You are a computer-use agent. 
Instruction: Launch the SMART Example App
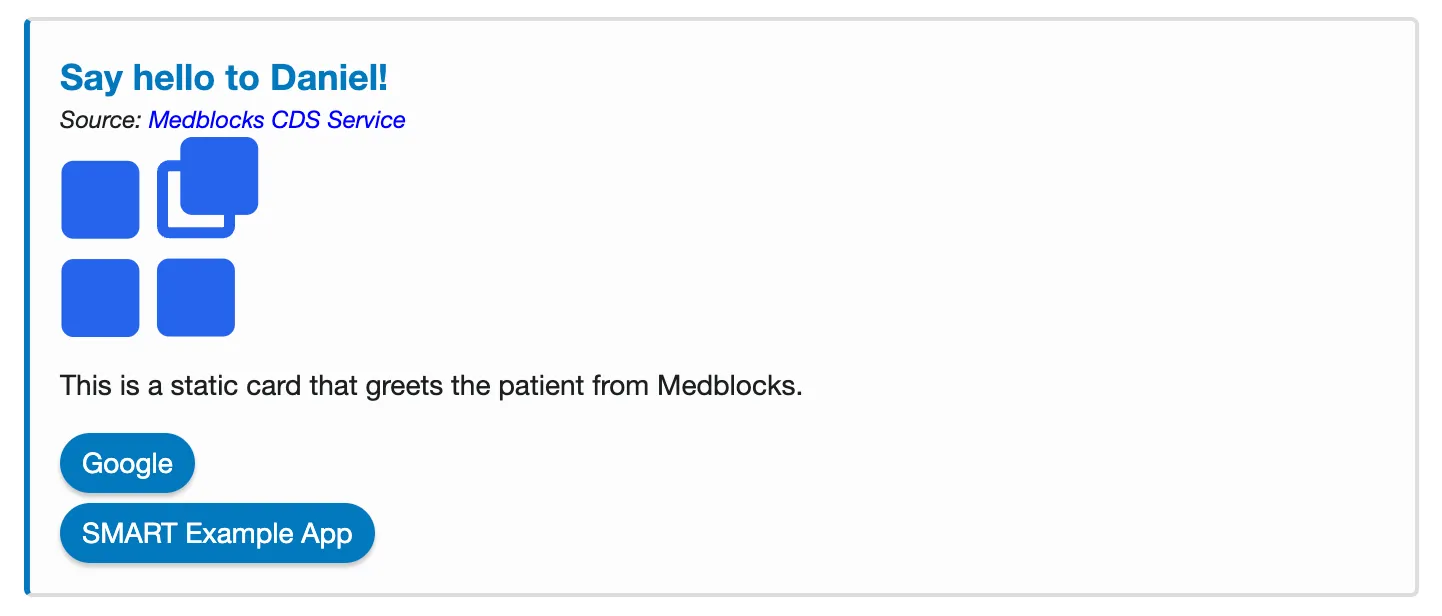(217, 533)
